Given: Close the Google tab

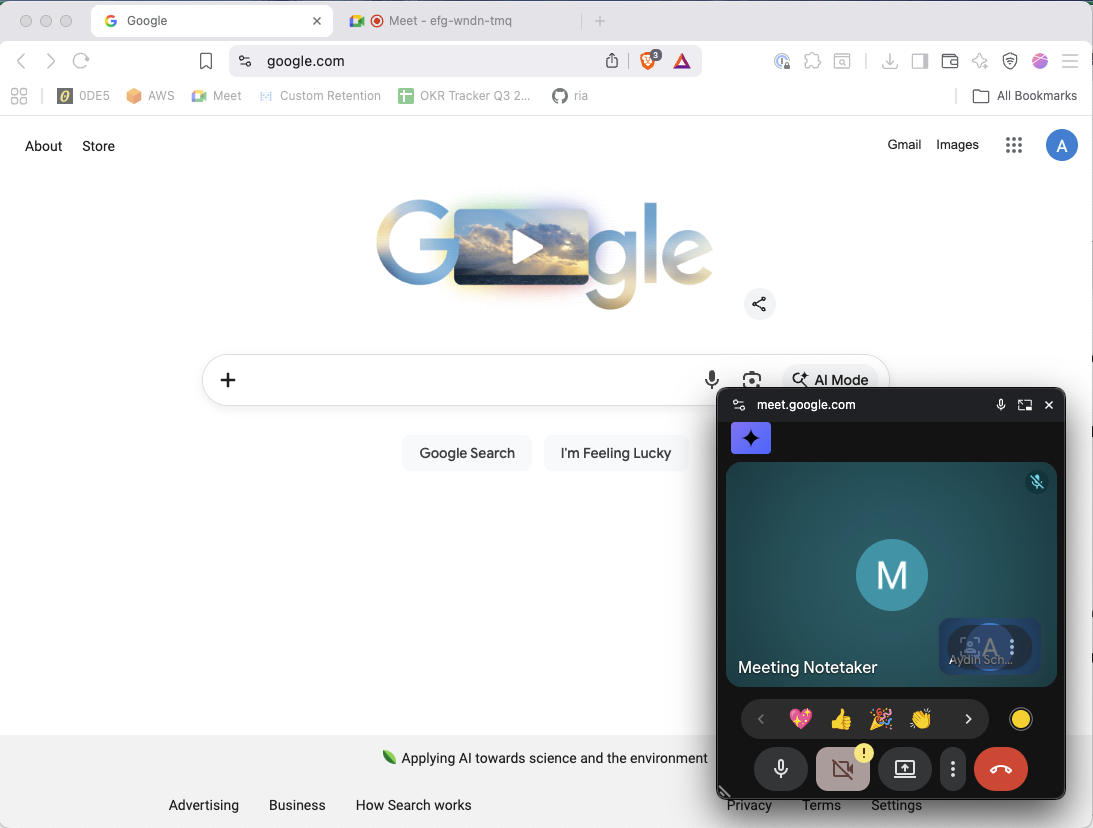Looking at the screenshot, I should coord(317,21).
